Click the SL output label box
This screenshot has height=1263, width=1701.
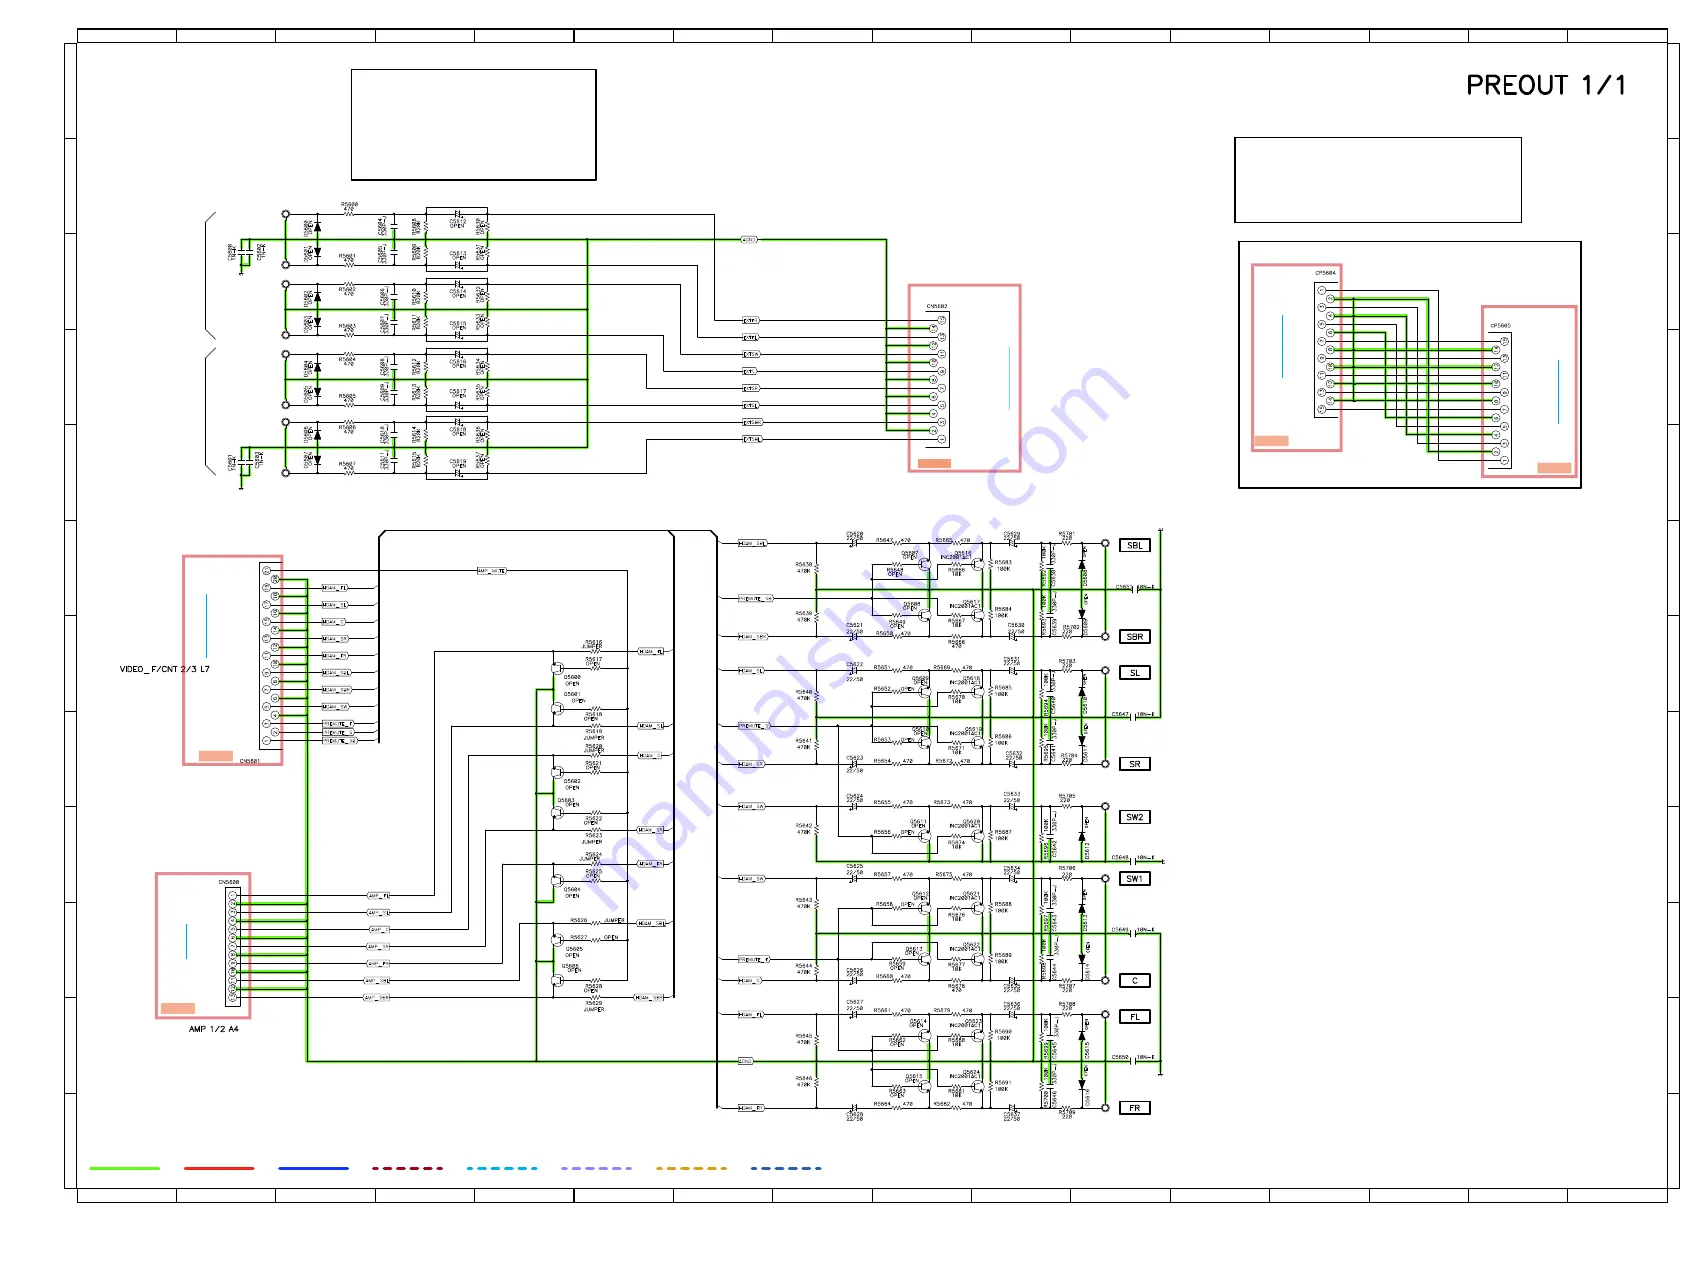pos(1134,673)
